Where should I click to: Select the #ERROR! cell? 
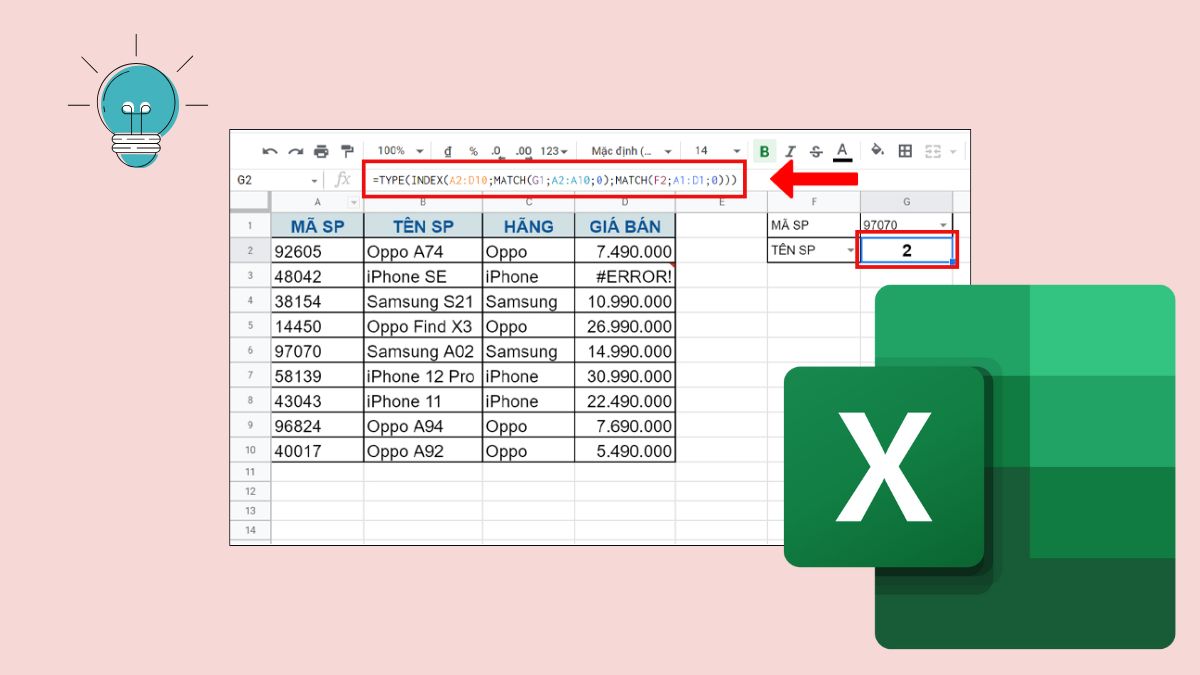pos(625,276)
